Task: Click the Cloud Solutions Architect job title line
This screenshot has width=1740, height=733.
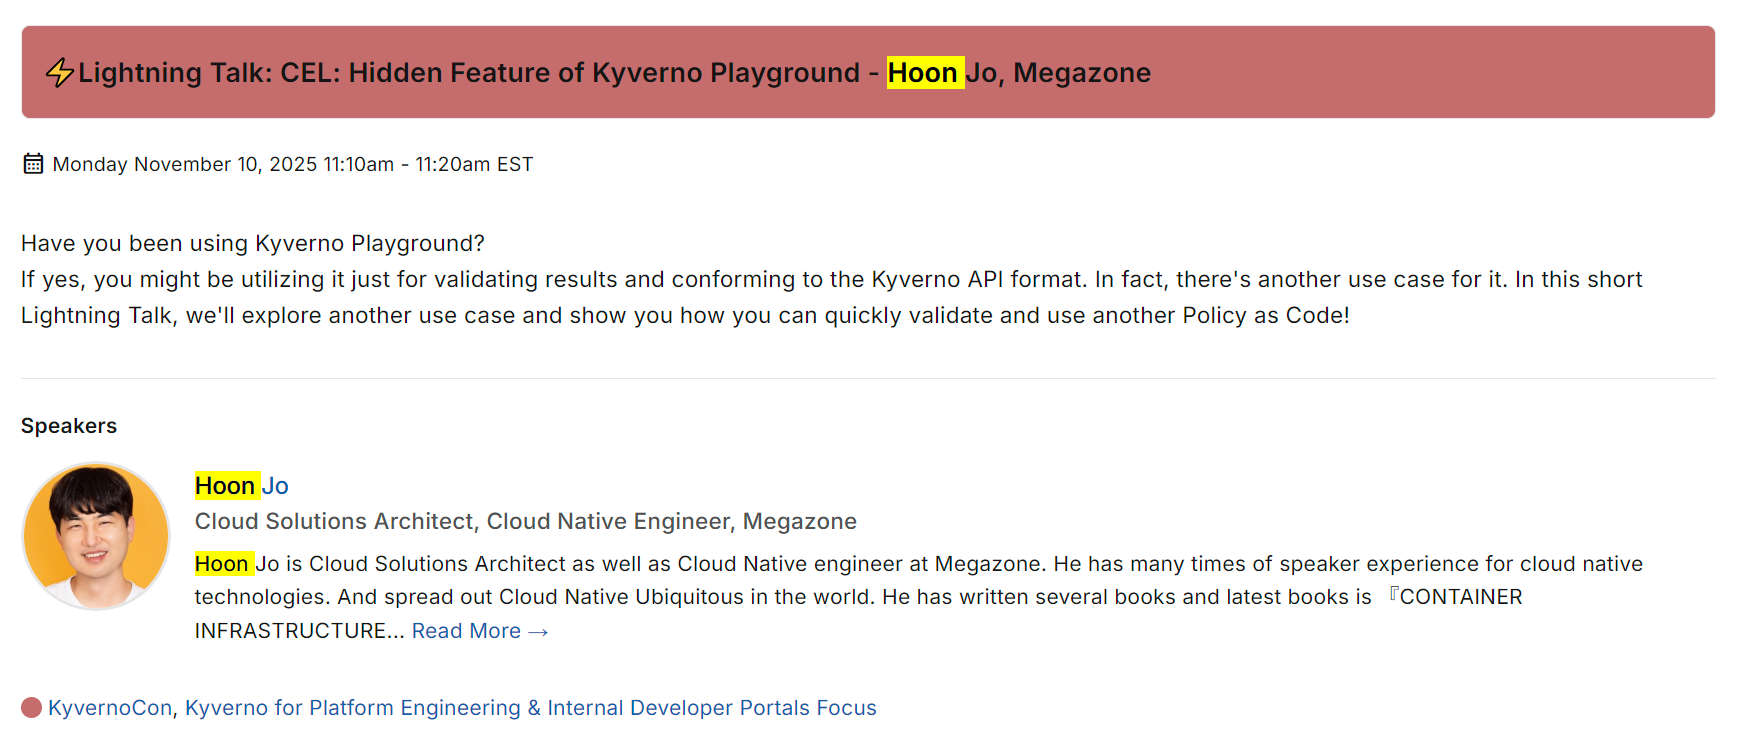Action: click(525, 521)
